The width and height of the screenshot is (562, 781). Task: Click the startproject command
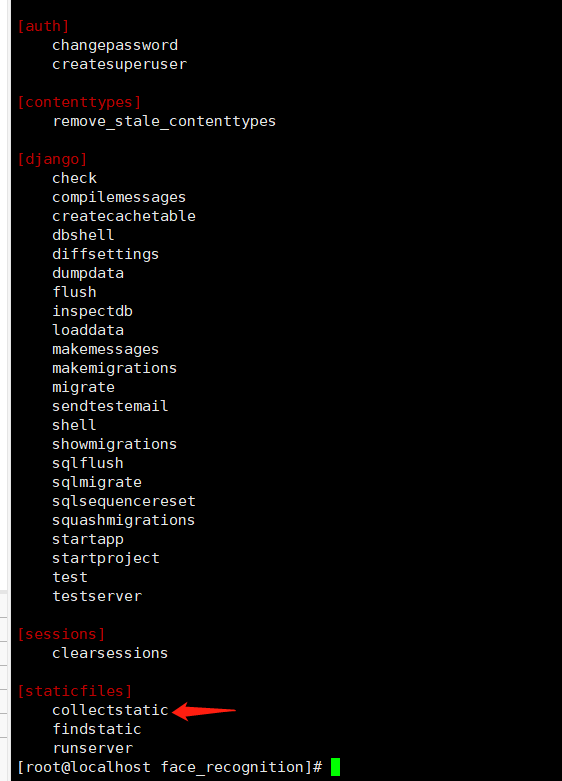pos(106,558)
